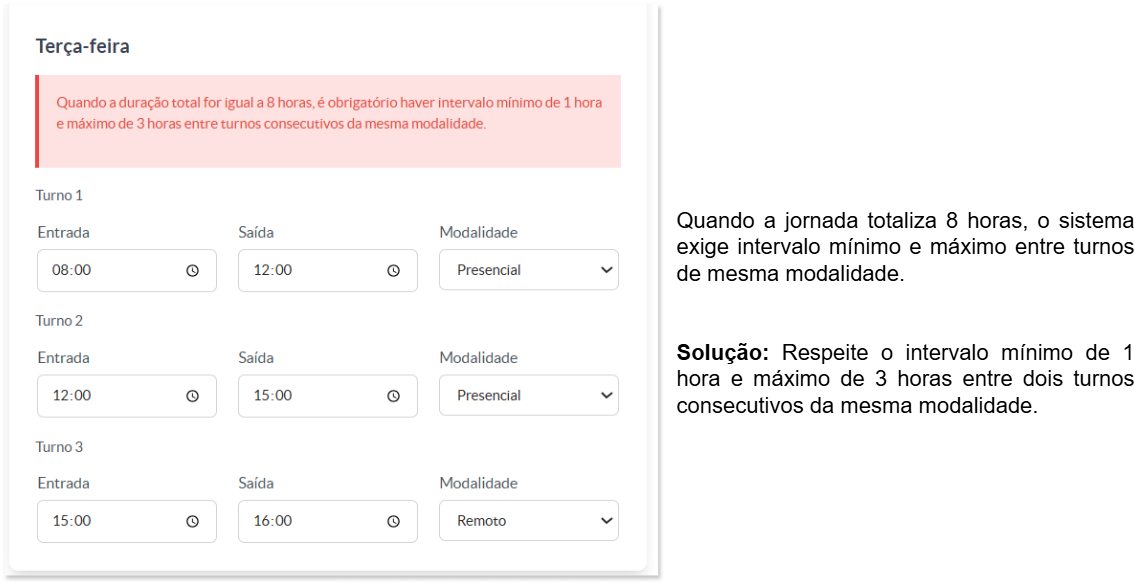Click chevron arrow of Turno 1 Modalidade
This screenshot has height=583, width=1134.
coord(606,270)
